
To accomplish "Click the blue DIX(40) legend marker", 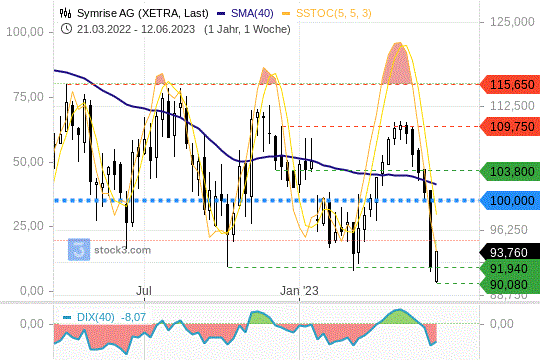I will click(x=67, y=317).
